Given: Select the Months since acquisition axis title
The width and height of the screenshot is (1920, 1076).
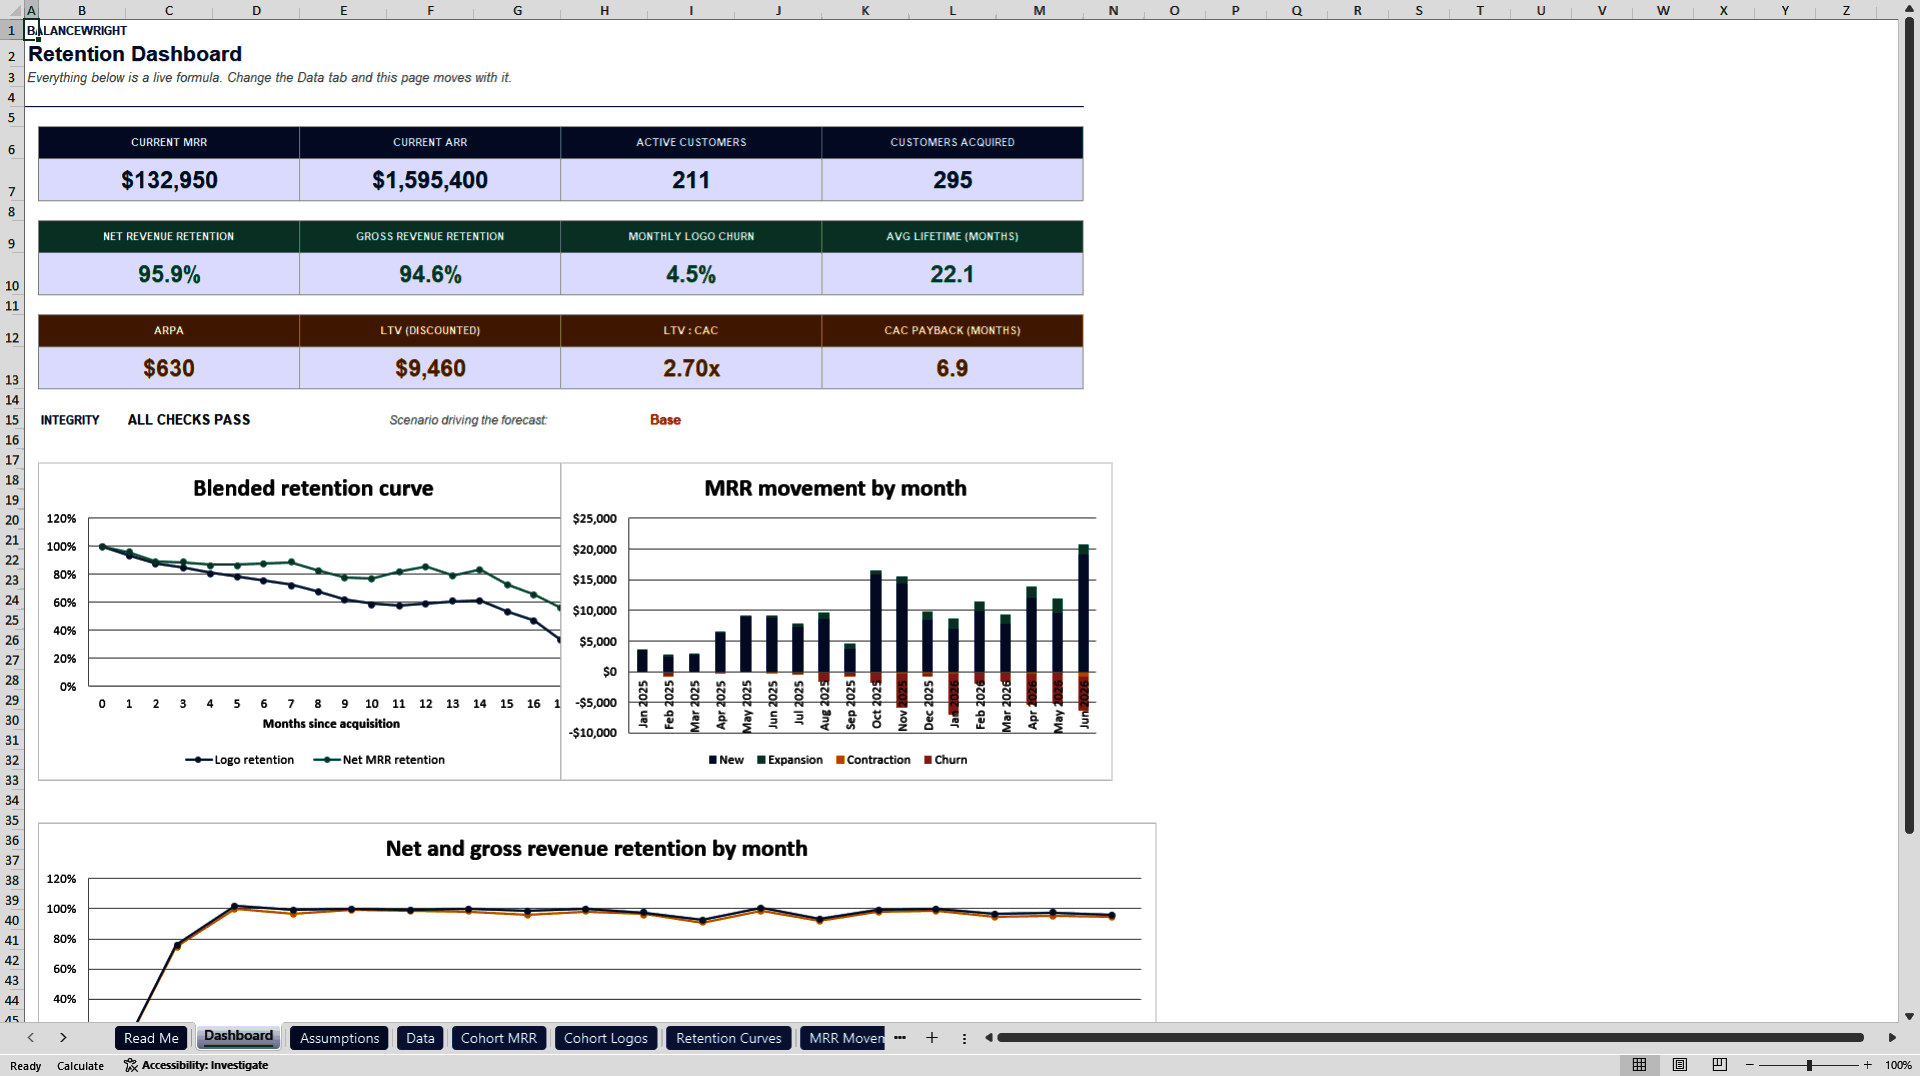Looking at the screenshot, I should point(331,724).
